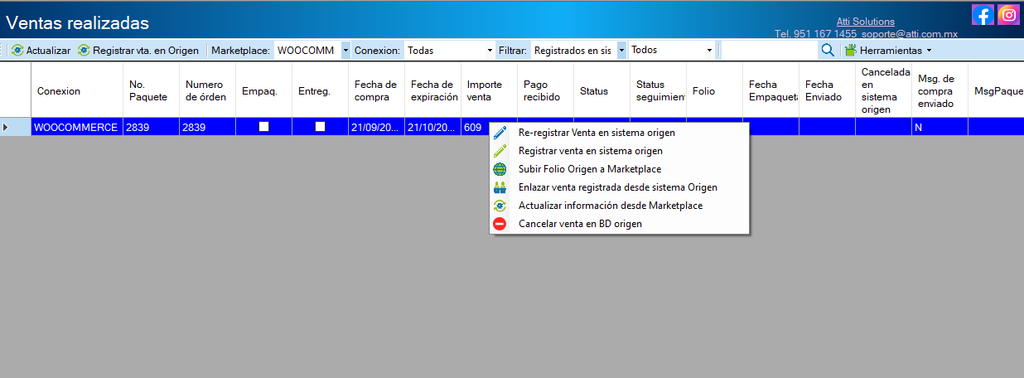Sort by the Empaq. column header
Image resolution: width=1024 pixels, height=378 pixels.
coord(263,91)
